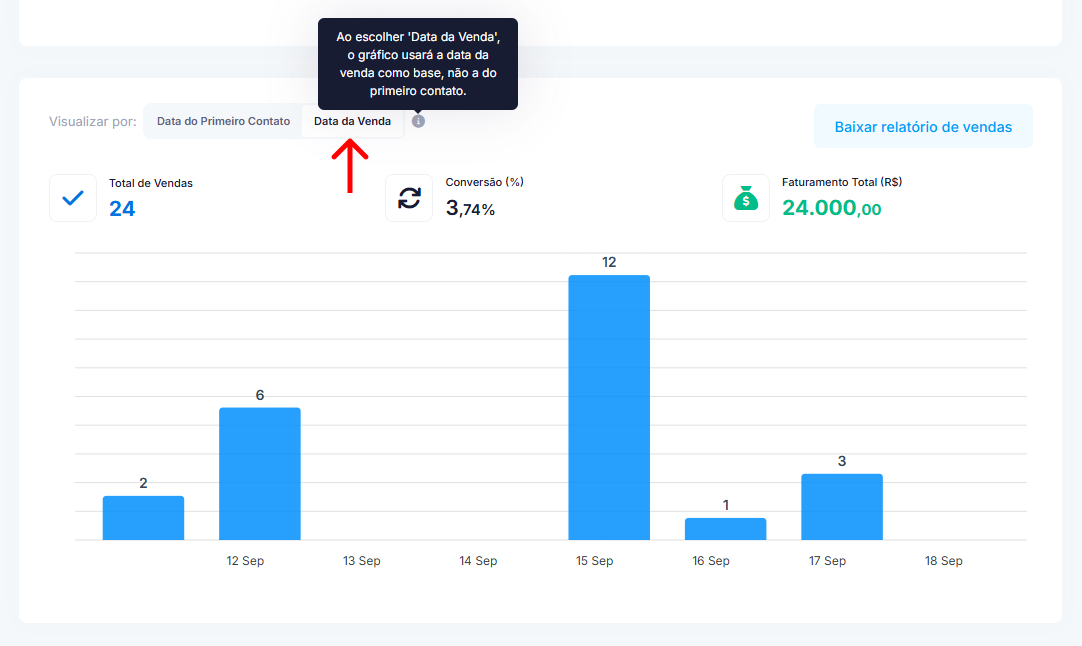Screen dimensions: 1082x646
Task: Click the dark tooltip about Data da Venda
Action: coord(417,63)
